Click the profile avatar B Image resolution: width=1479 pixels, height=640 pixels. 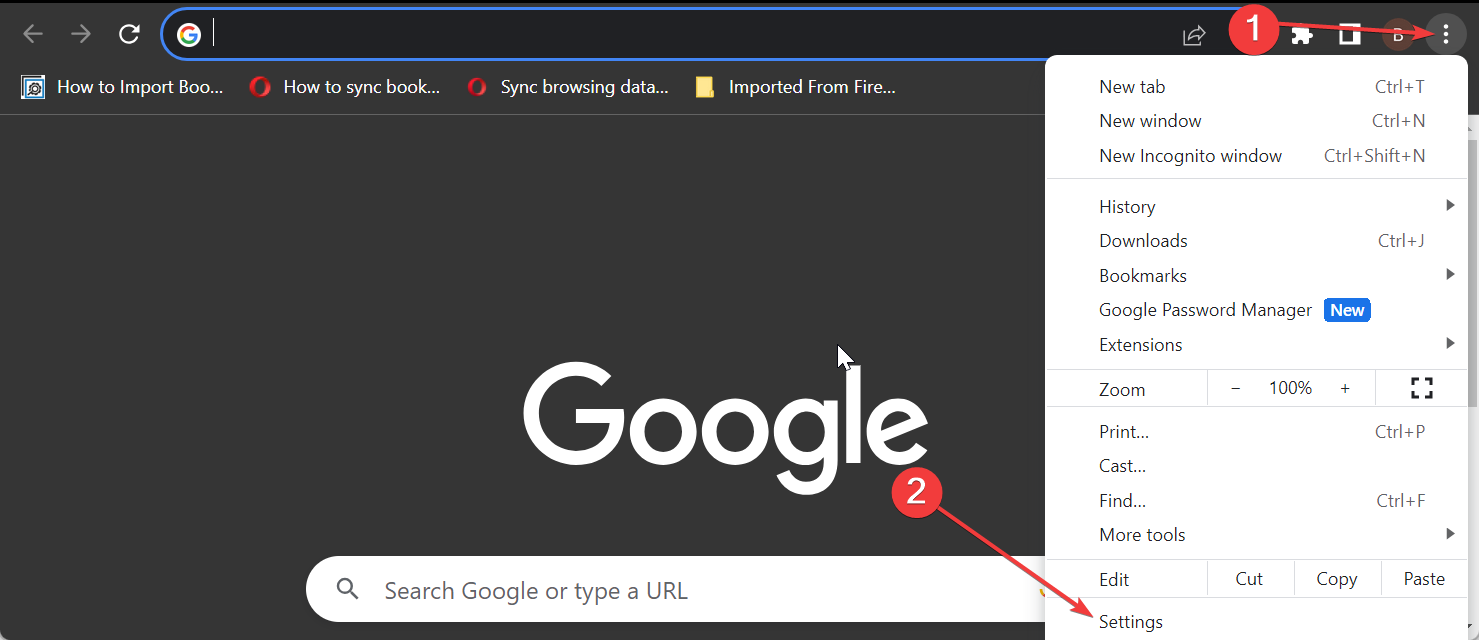point(1398,36)
